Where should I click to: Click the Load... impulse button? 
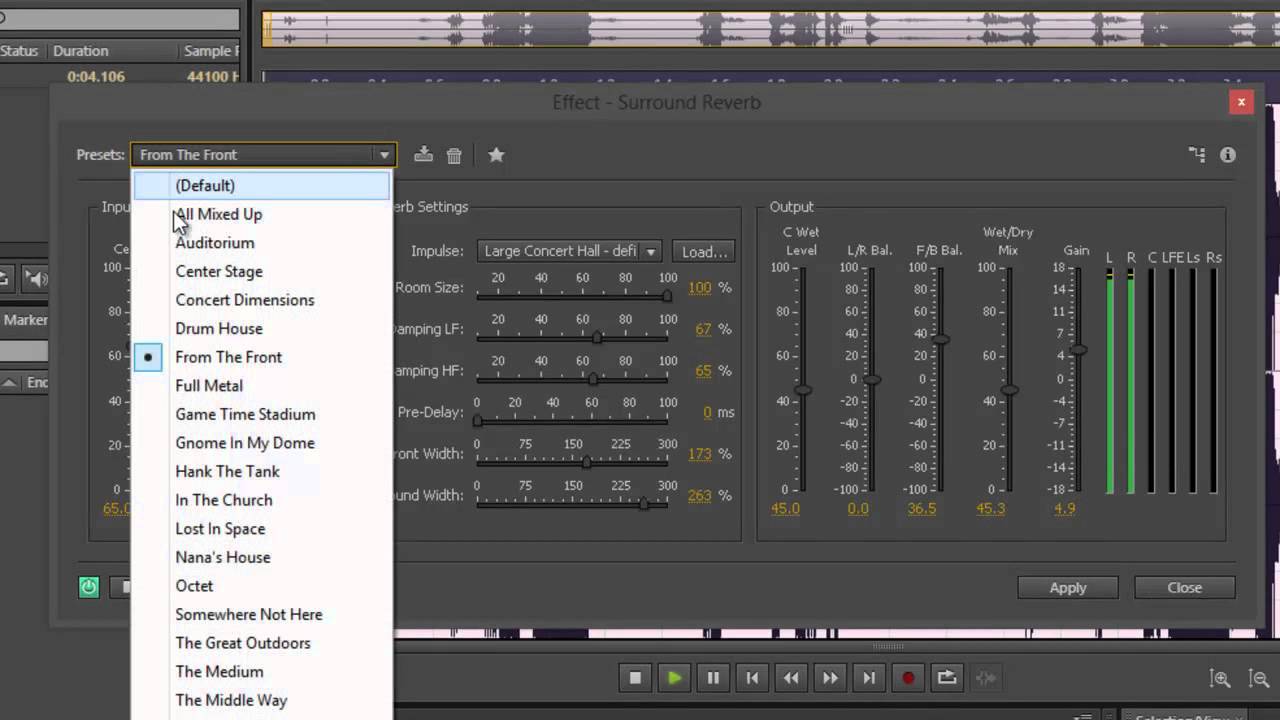coord(704,251)
